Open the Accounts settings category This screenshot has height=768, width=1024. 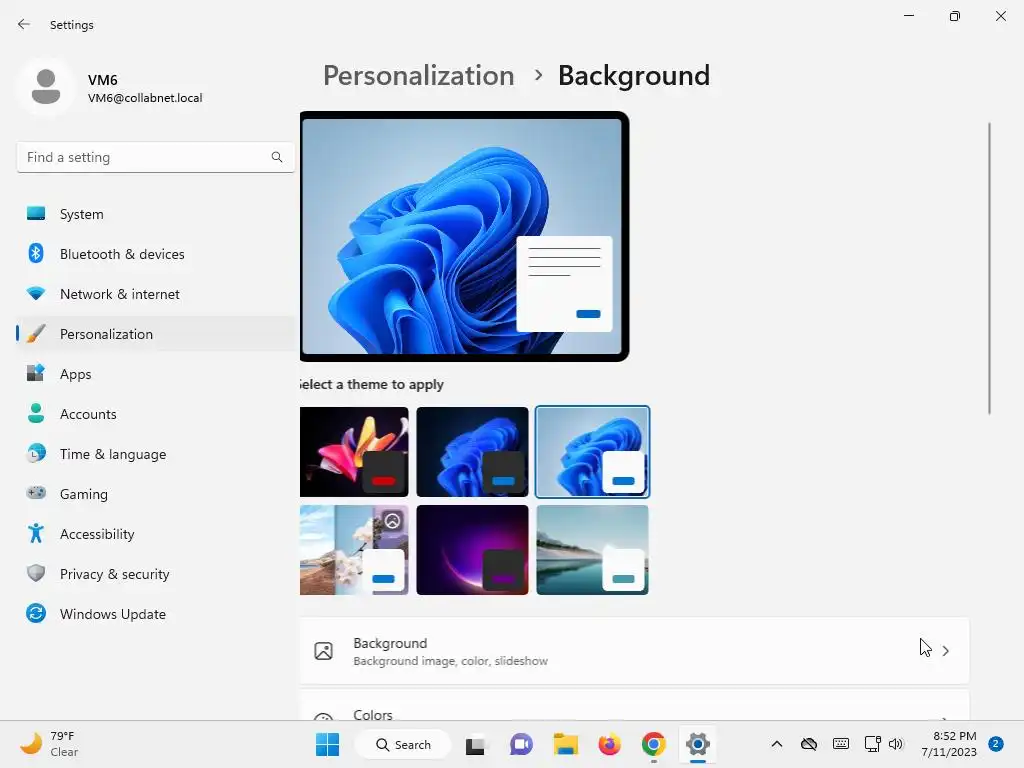point(155,414)
